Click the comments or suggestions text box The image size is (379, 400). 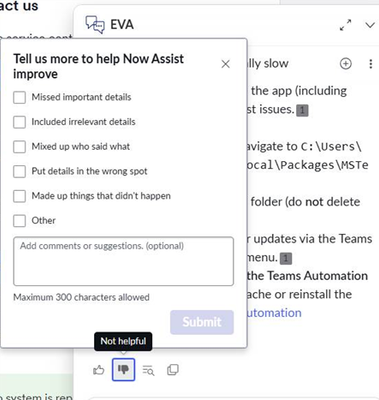tap(123, 261)
